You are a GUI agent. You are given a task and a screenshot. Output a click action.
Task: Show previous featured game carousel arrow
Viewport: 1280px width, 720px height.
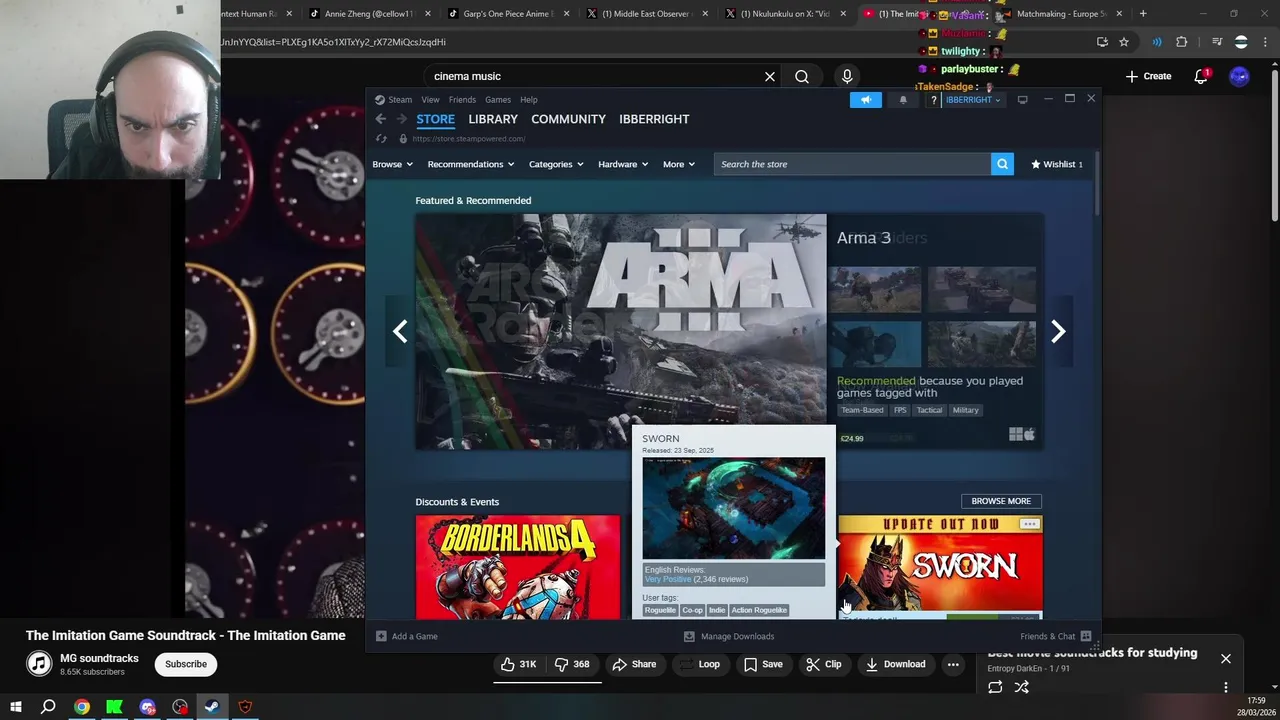pyautogui.click(x=400, y=331)
